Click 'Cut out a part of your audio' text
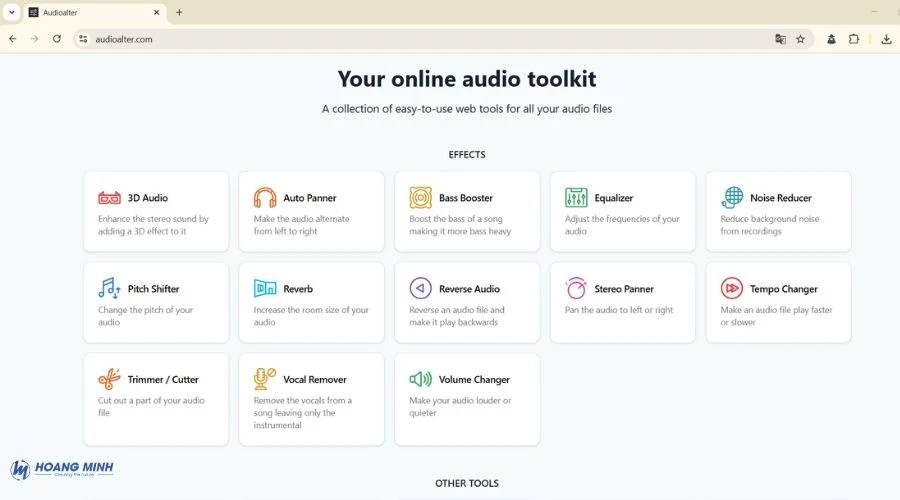Viewport: 900px width, 500px height. (x=151, y=401)
